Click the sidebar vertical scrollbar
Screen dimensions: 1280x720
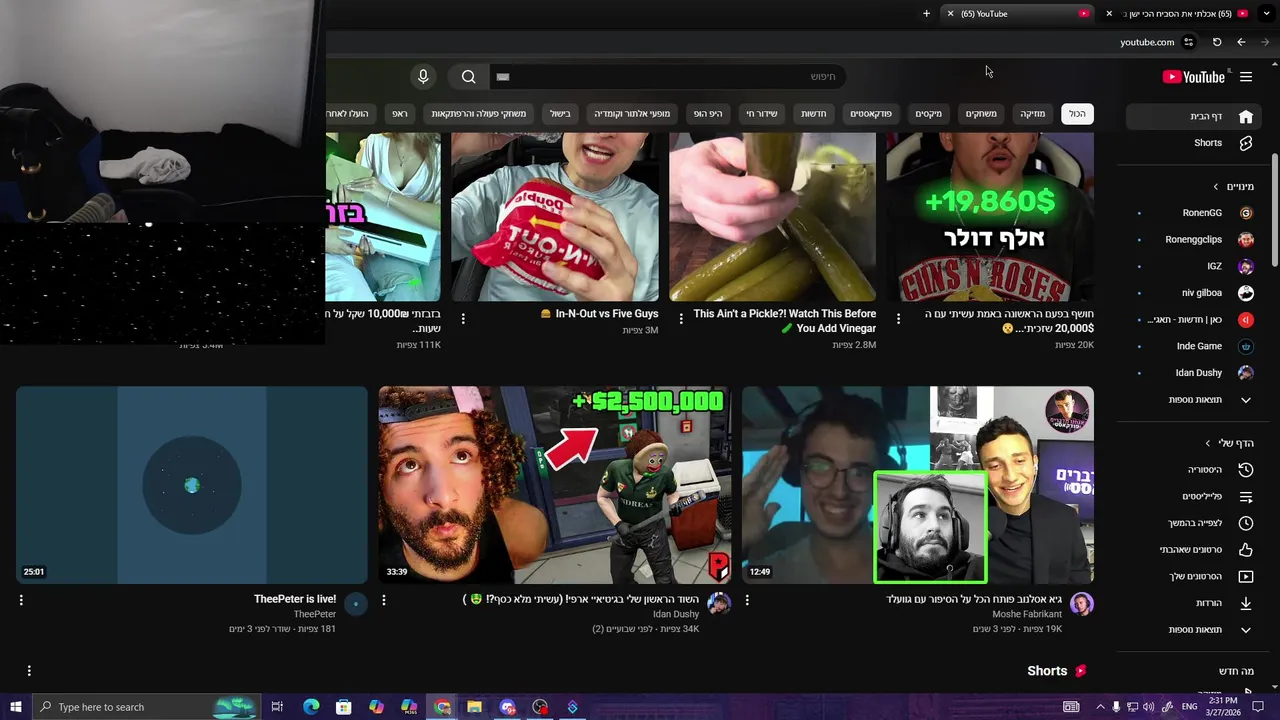[x=1275, y=210]
